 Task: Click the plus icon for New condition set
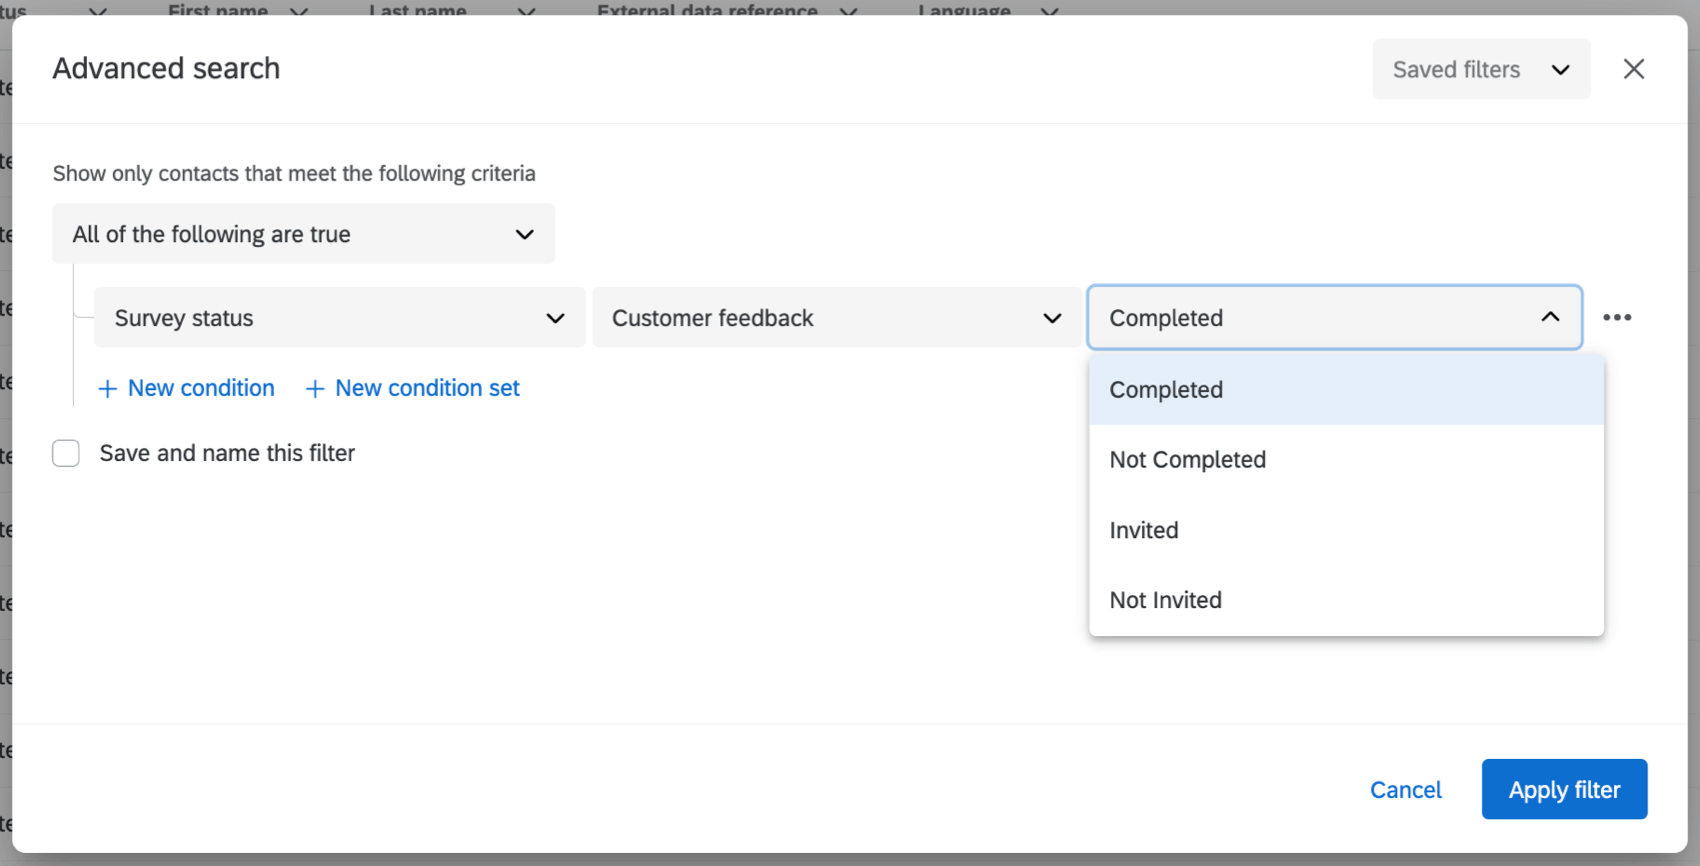[x=314, y=389]
